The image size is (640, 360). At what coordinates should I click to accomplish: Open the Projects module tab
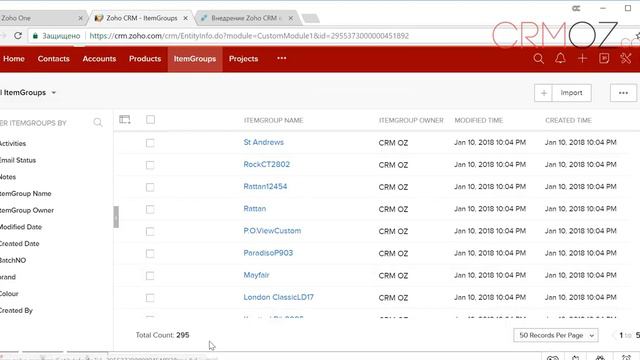pos(243,59)
